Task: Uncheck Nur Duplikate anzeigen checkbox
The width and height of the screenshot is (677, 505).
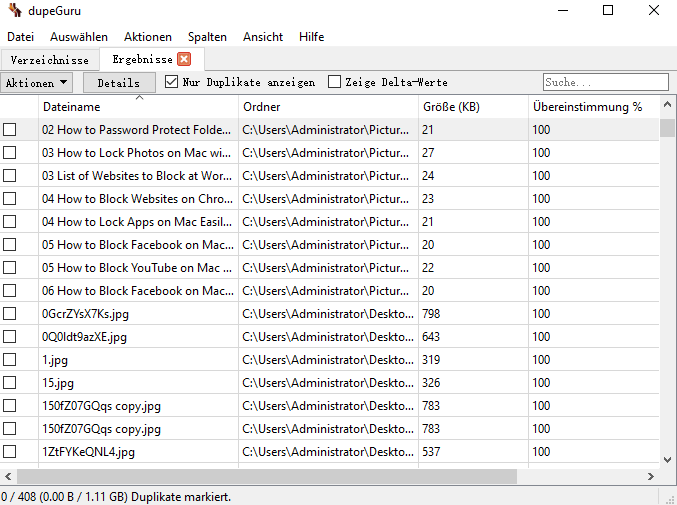Action: point(171,82)
